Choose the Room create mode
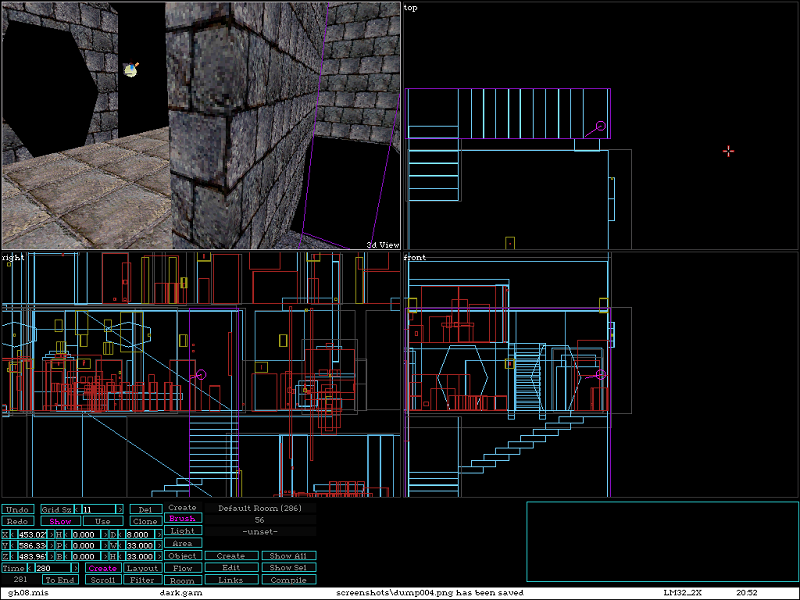The width and height of the screenshot is (800, 600). pyautogui.click(x=182, y=580)
